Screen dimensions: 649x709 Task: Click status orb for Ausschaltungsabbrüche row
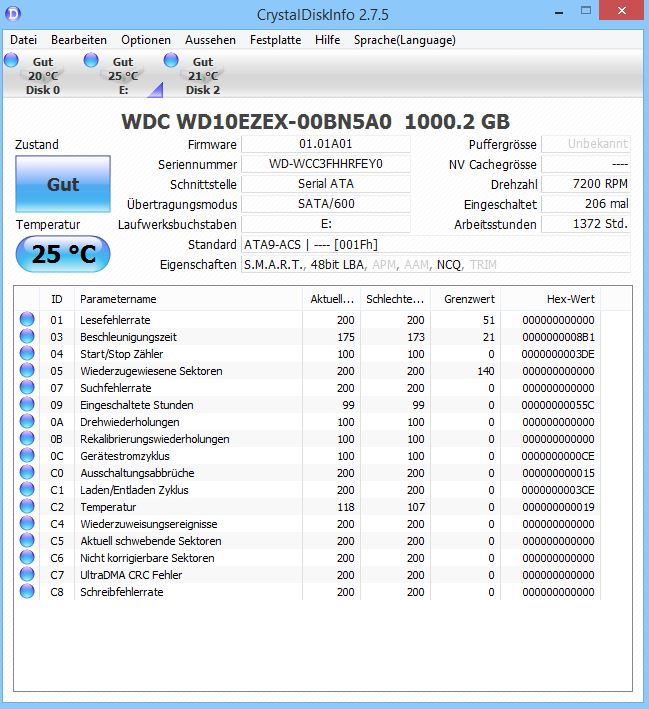pyautogui.click(x=27, y=472)
